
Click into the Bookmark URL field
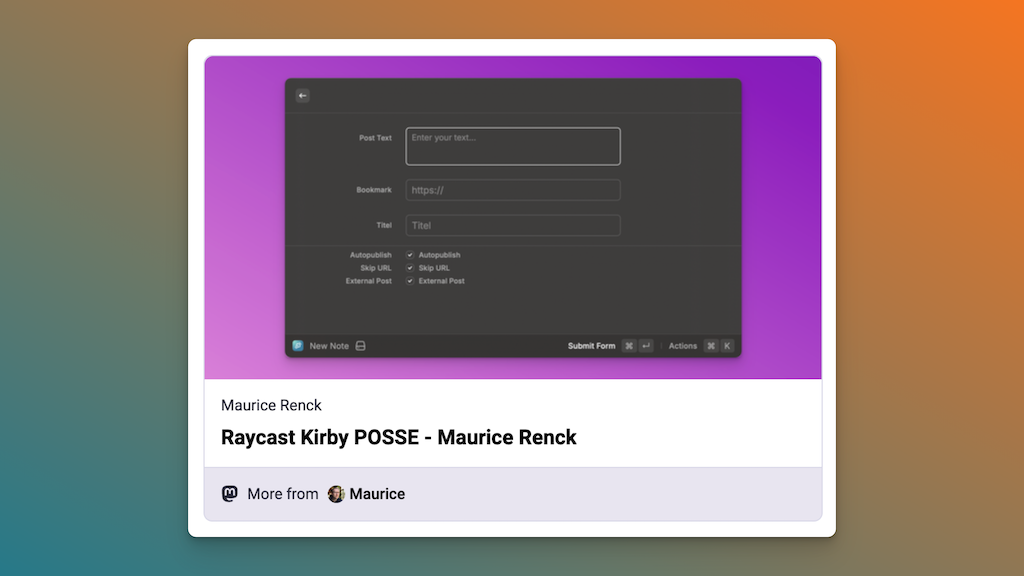click(512, 190)
